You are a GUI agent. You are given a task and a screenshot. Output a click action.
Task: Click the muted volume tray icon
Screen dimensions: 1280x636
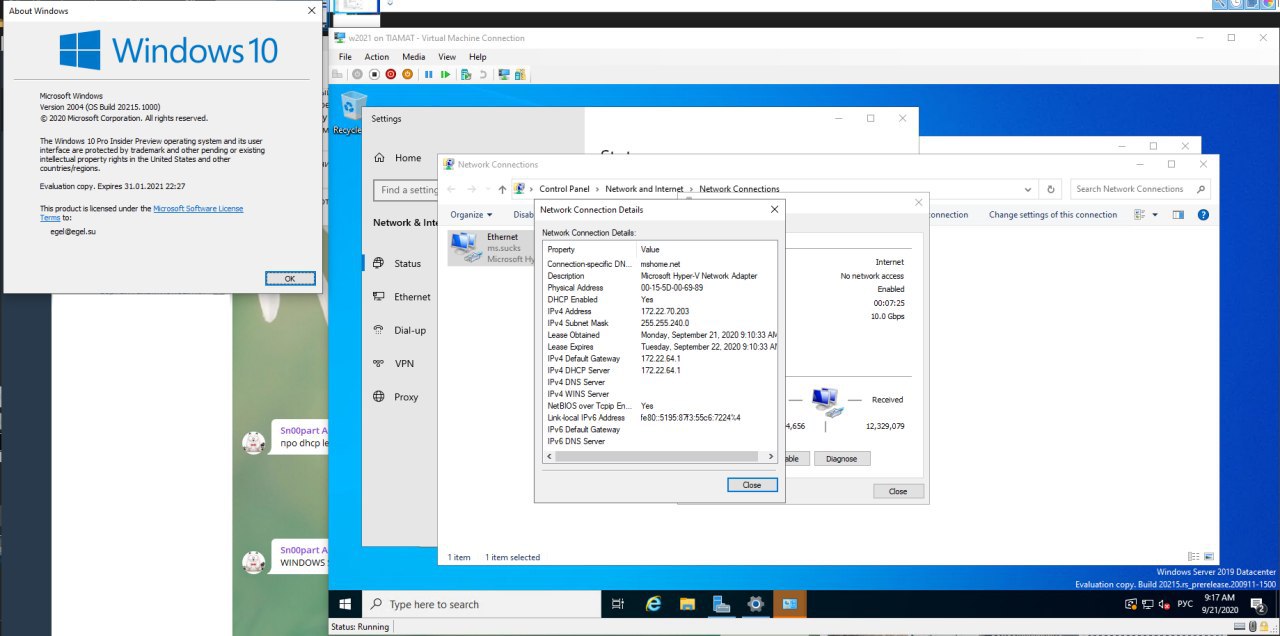coord(1166,604)
